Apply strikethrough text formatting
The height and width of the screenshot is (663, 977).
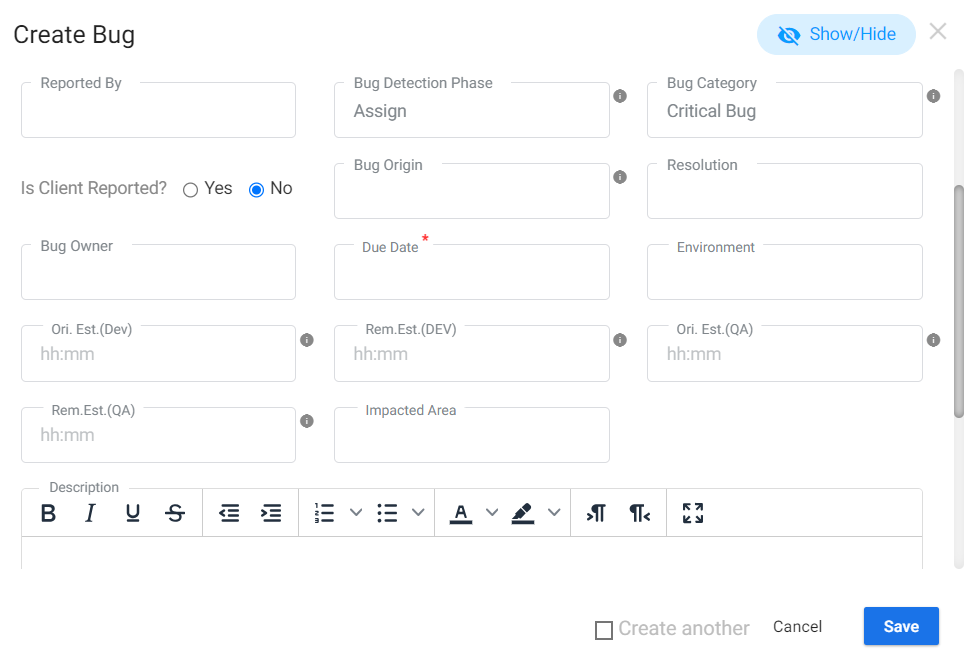coord(175,513)
